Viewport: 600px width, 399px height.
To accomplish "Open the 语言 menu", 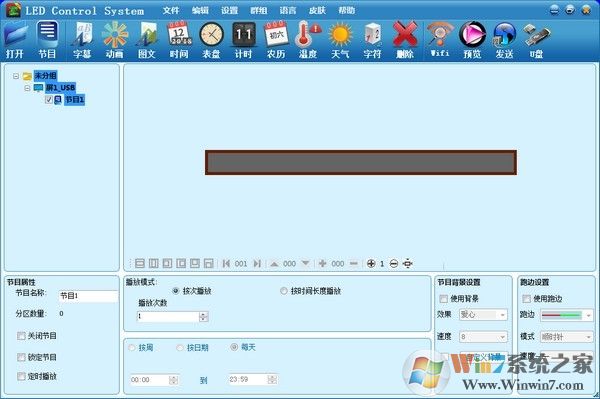I will pyautogui.click(x=288, y=10).
